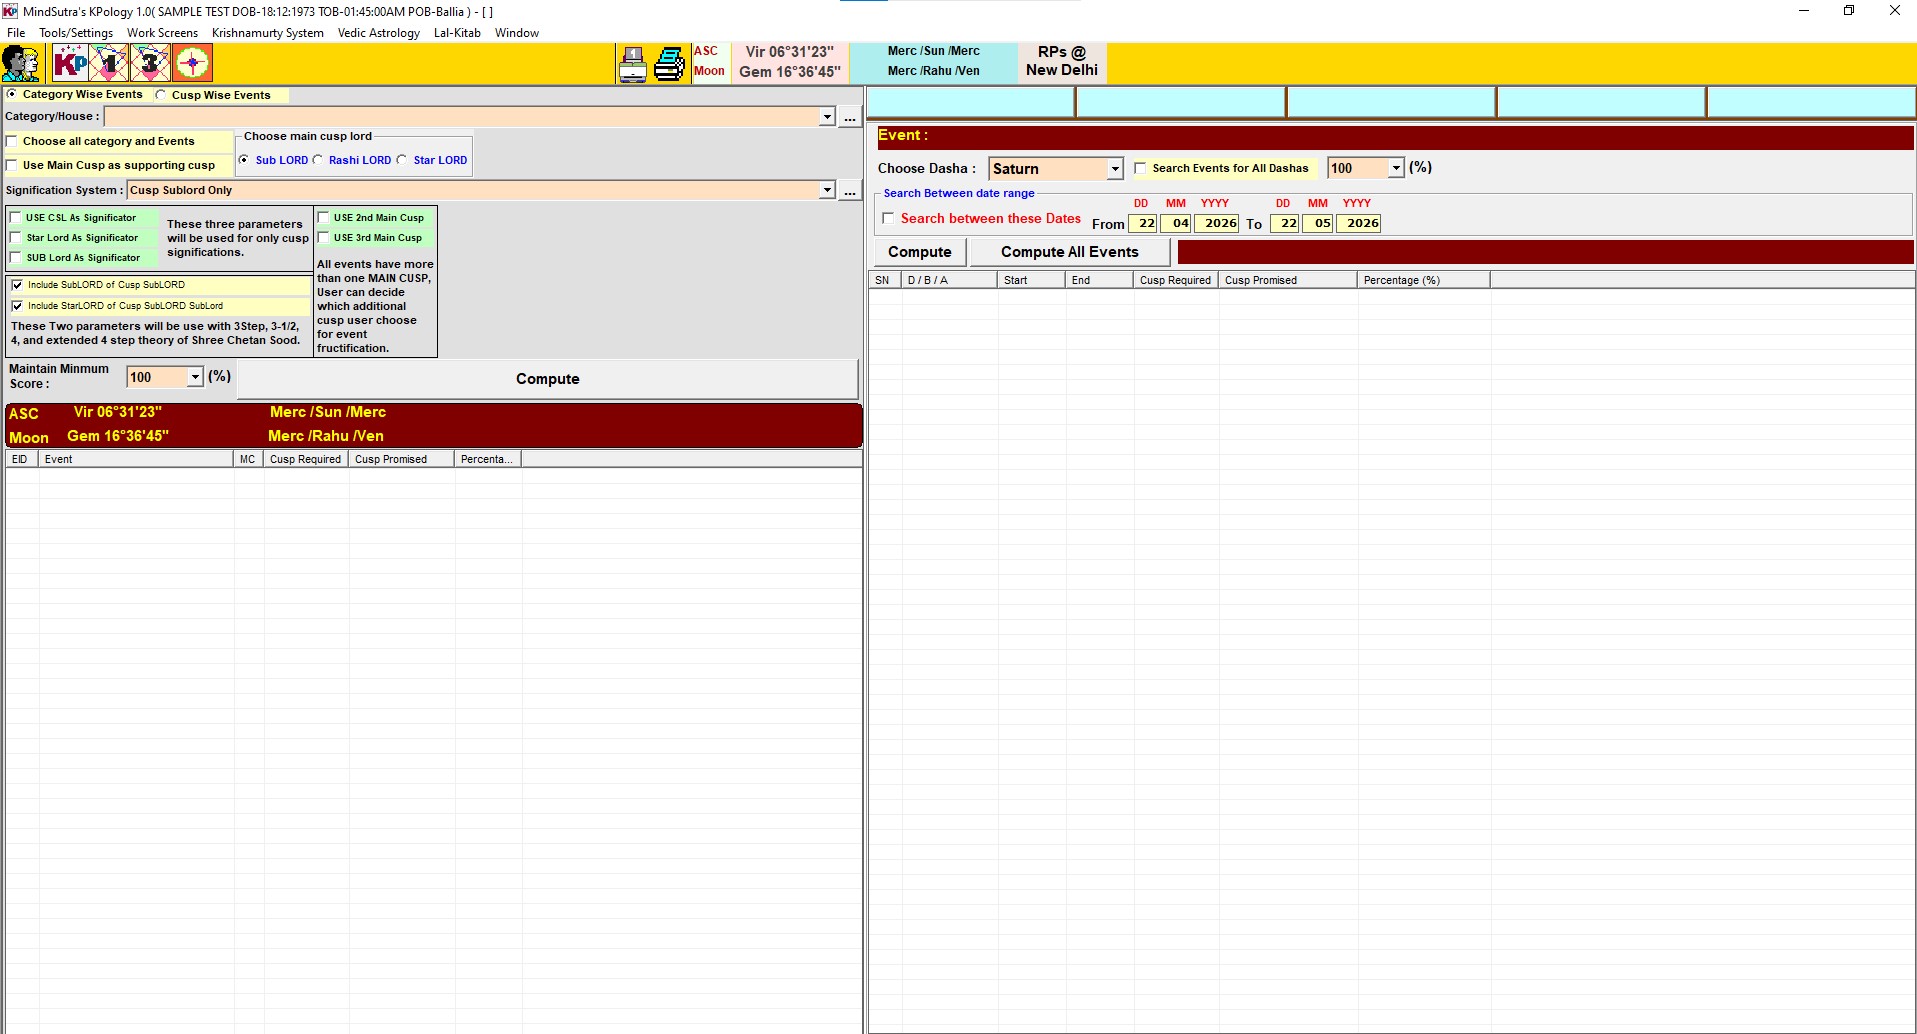Click the dark red Event: bar
Image resolution: width=1917 pixels, height=1034 pixels.
[1394, 137]
